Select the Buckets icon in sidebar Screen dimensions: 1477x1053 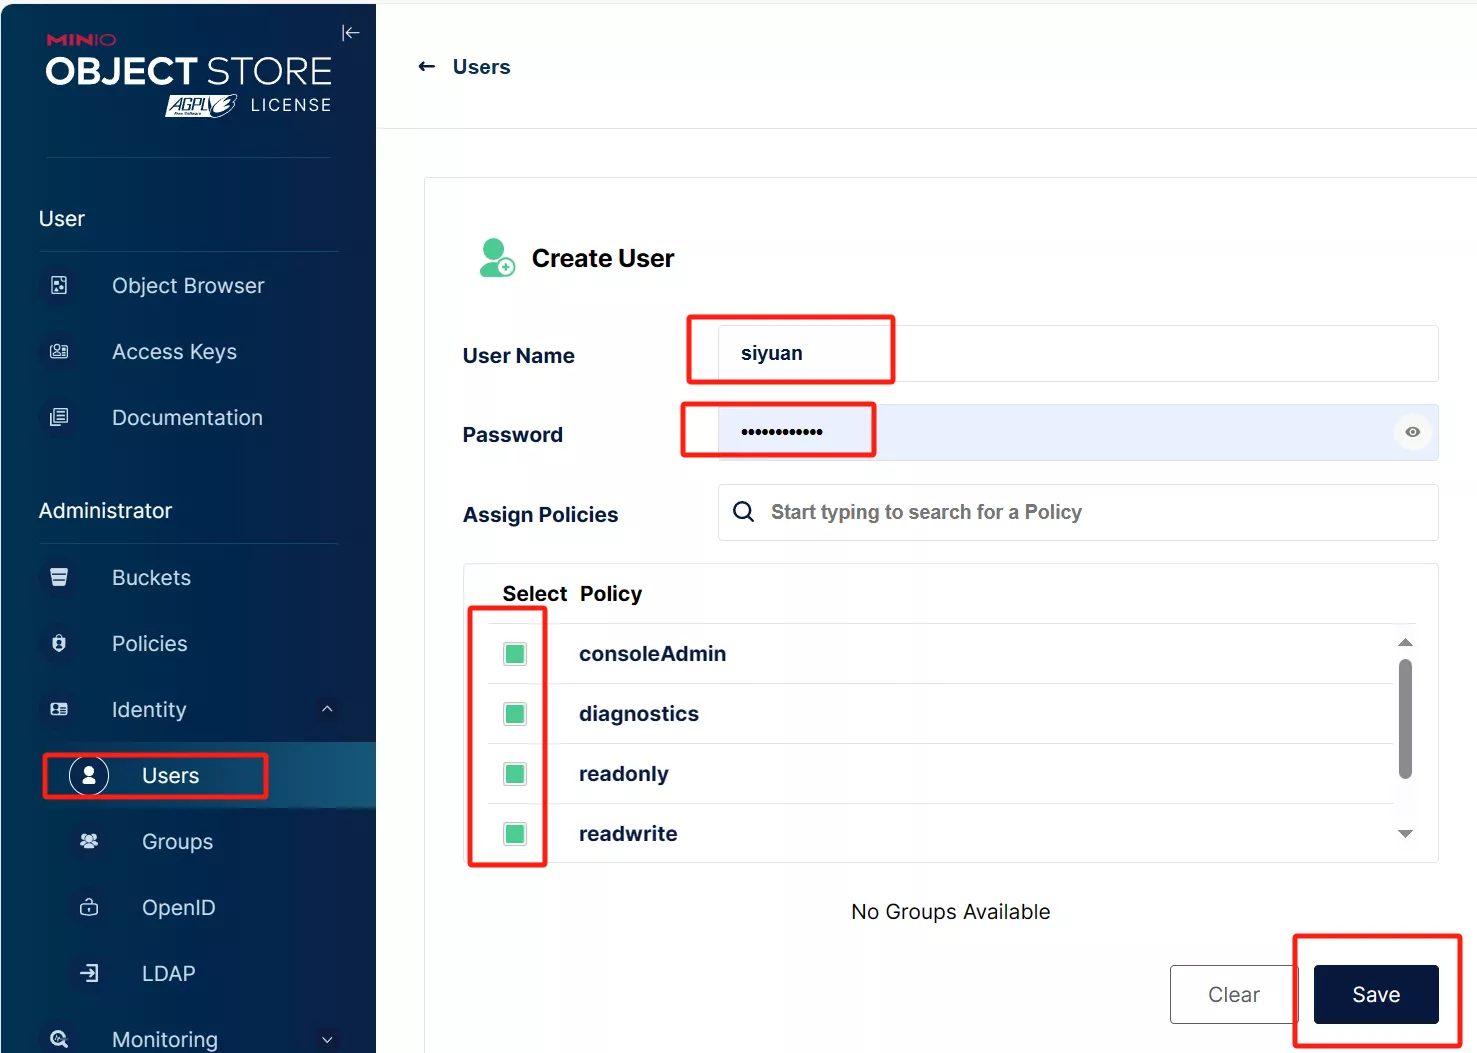click(x=59, y=578)
